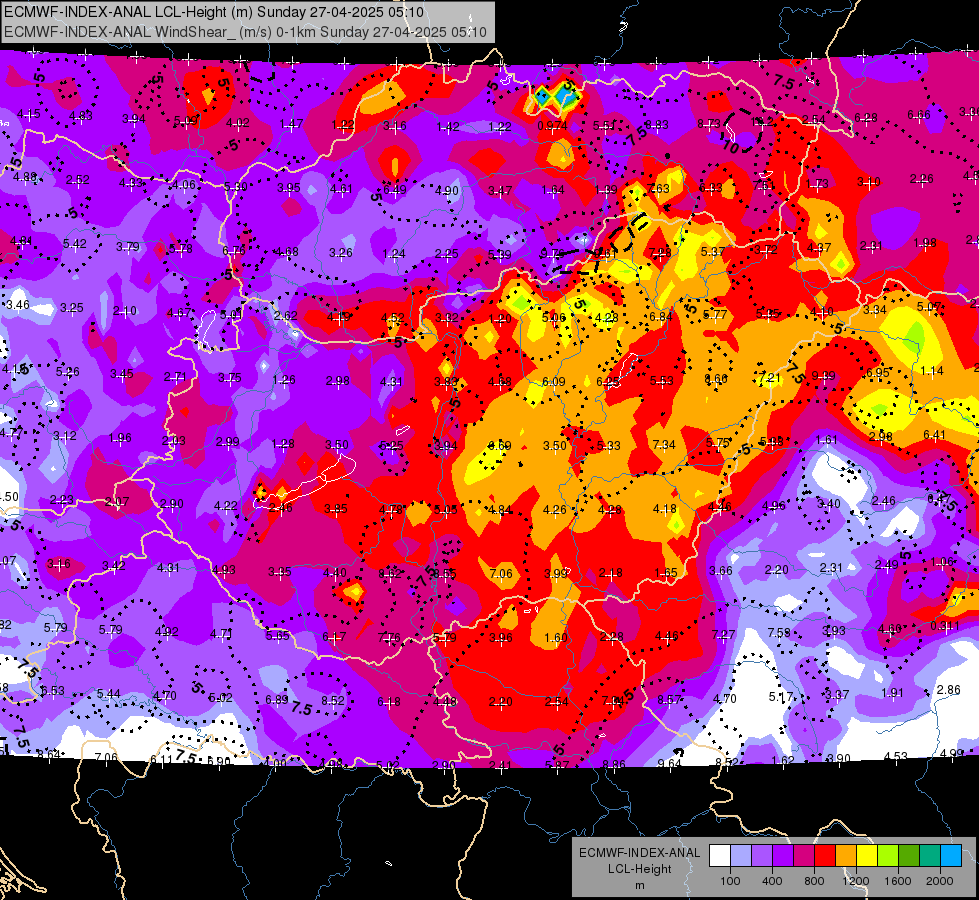Select the red swatch in the legend
Viewport: 979px width, 900px height.
pos(825,856)
